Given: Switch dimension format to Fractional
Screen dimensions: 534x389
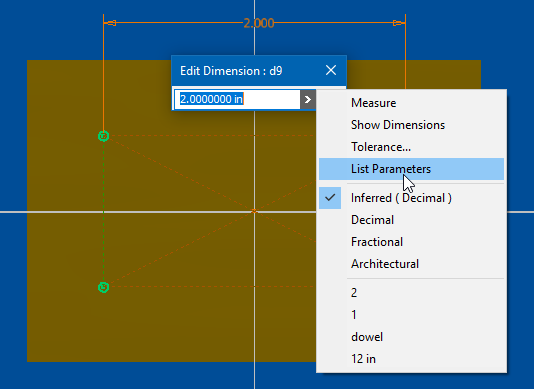Looking at the screenshot, I should point(411,242).
